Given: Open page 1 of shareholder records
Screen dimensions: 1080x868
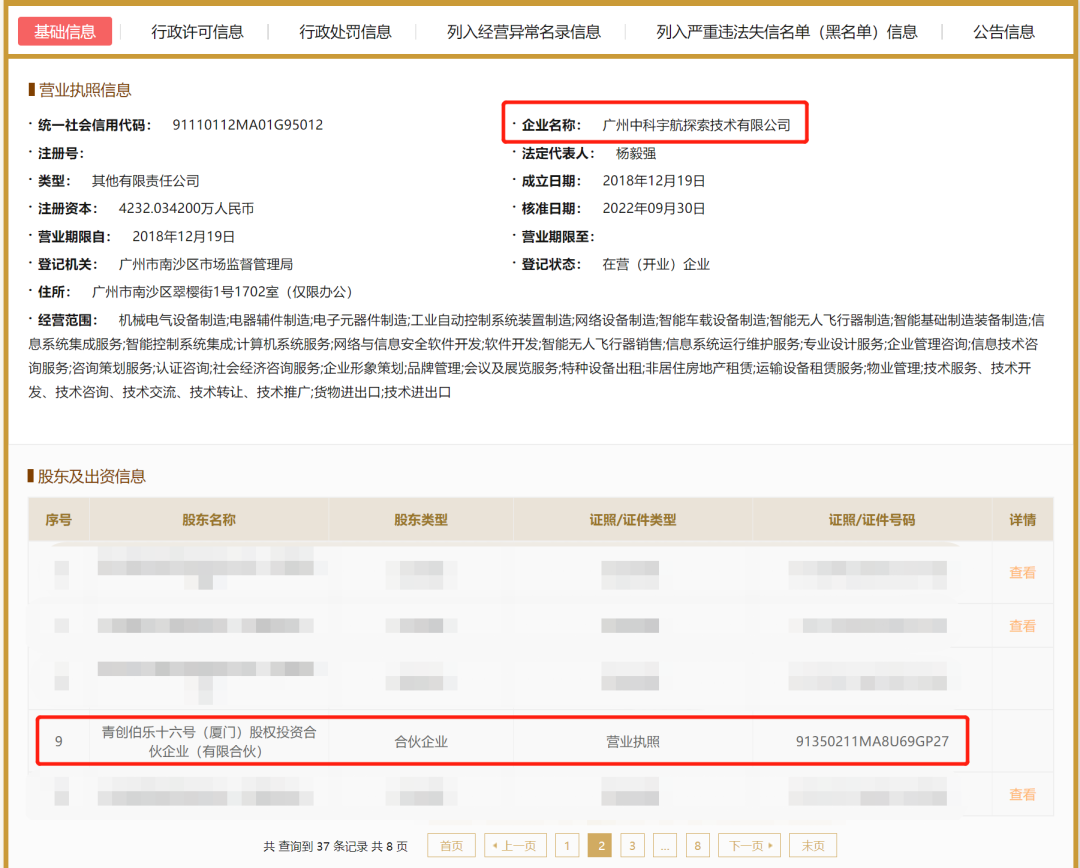Looking at the screenshot, I should [567, 845].
